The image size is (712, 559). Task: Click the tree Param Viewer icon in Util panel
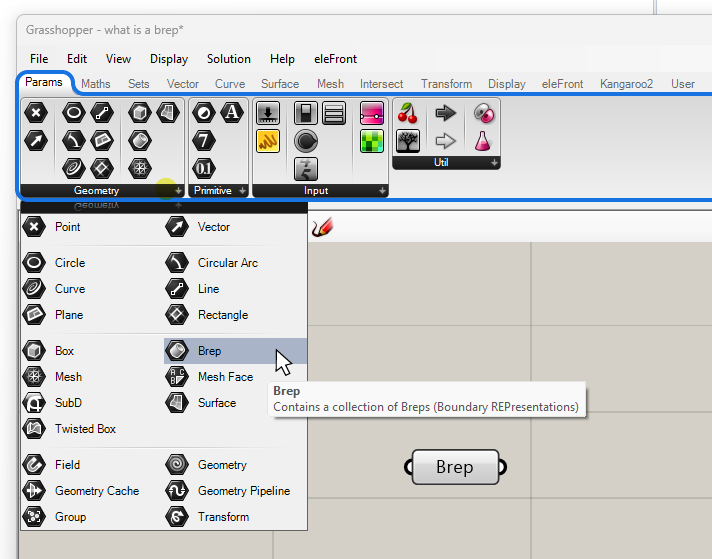coord(408,141)
